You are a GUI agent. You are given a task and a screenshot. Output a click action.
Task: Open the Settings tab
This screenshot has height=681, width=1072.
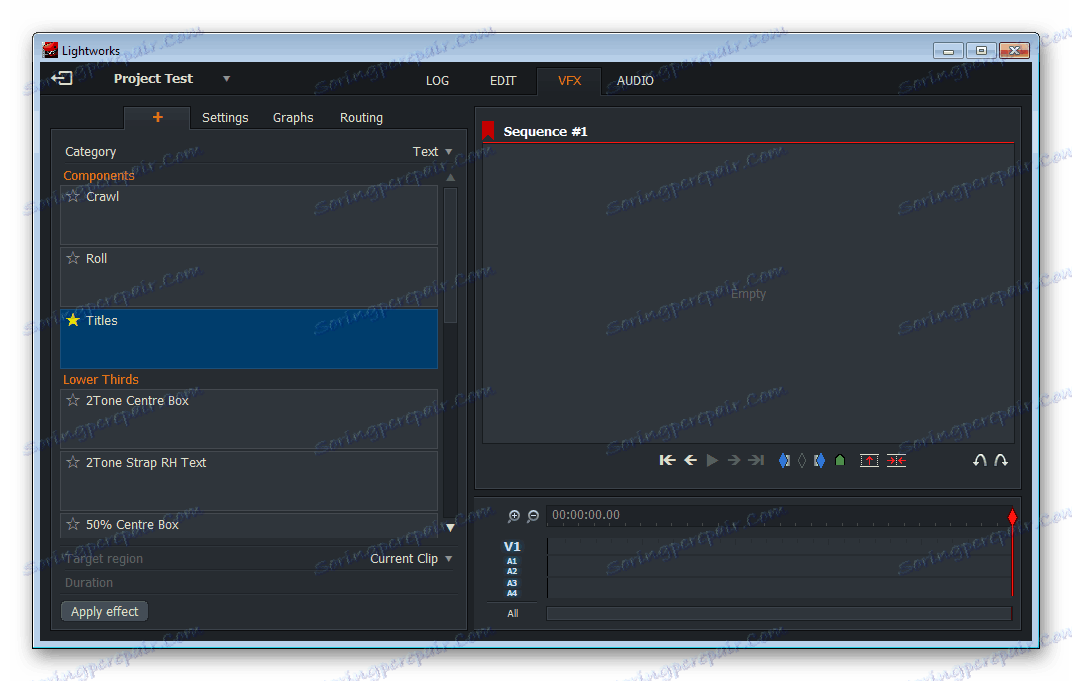[x=225, y=118]
